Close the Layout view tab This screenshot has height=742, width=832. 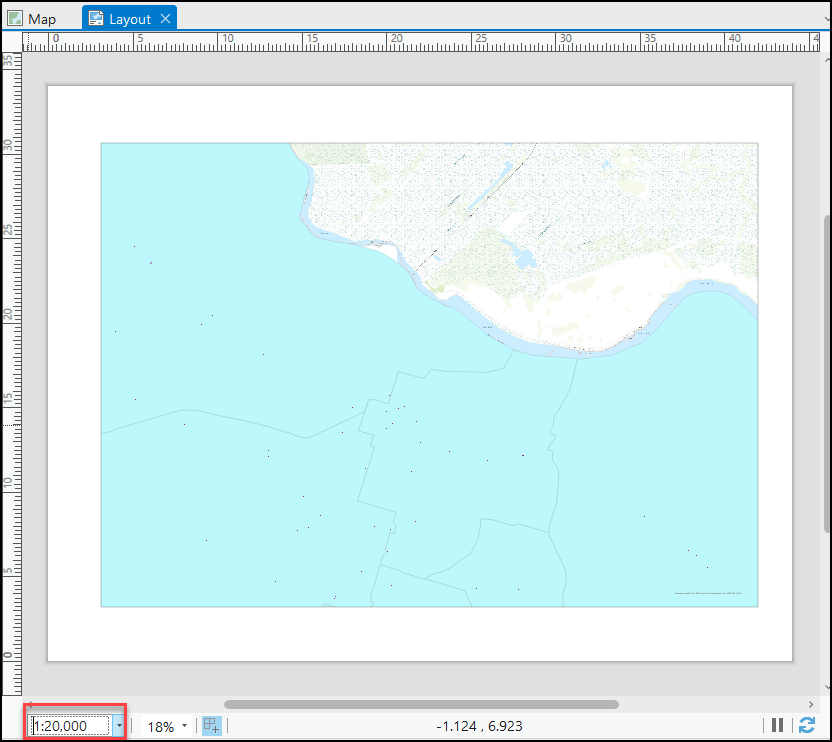[165, 17]
